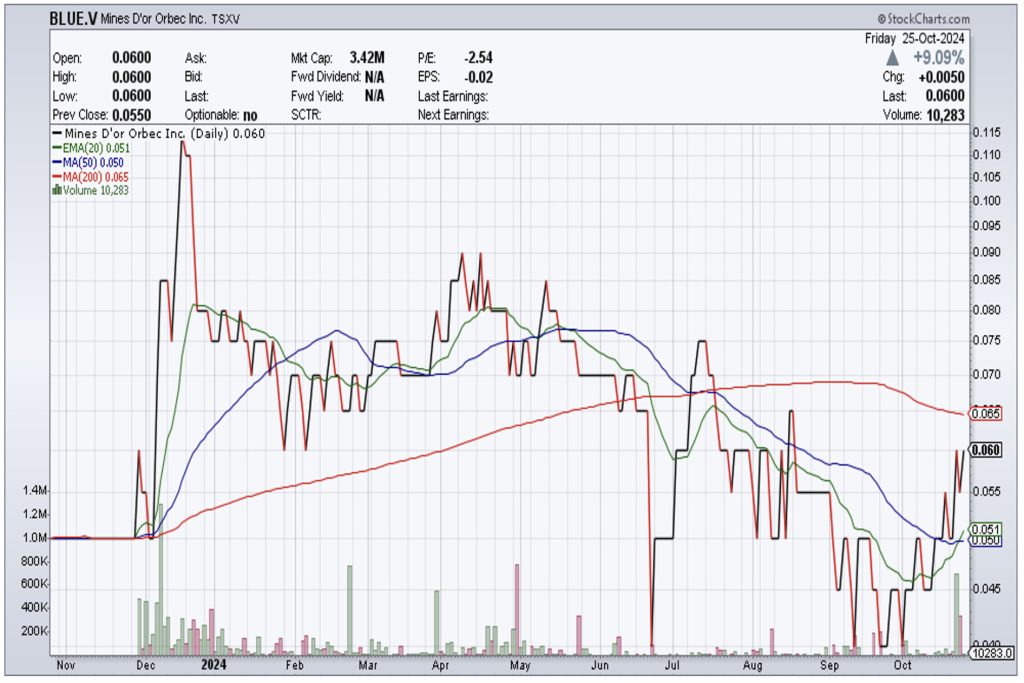Select the MA(50) legend entry

[x=89, y=161]
